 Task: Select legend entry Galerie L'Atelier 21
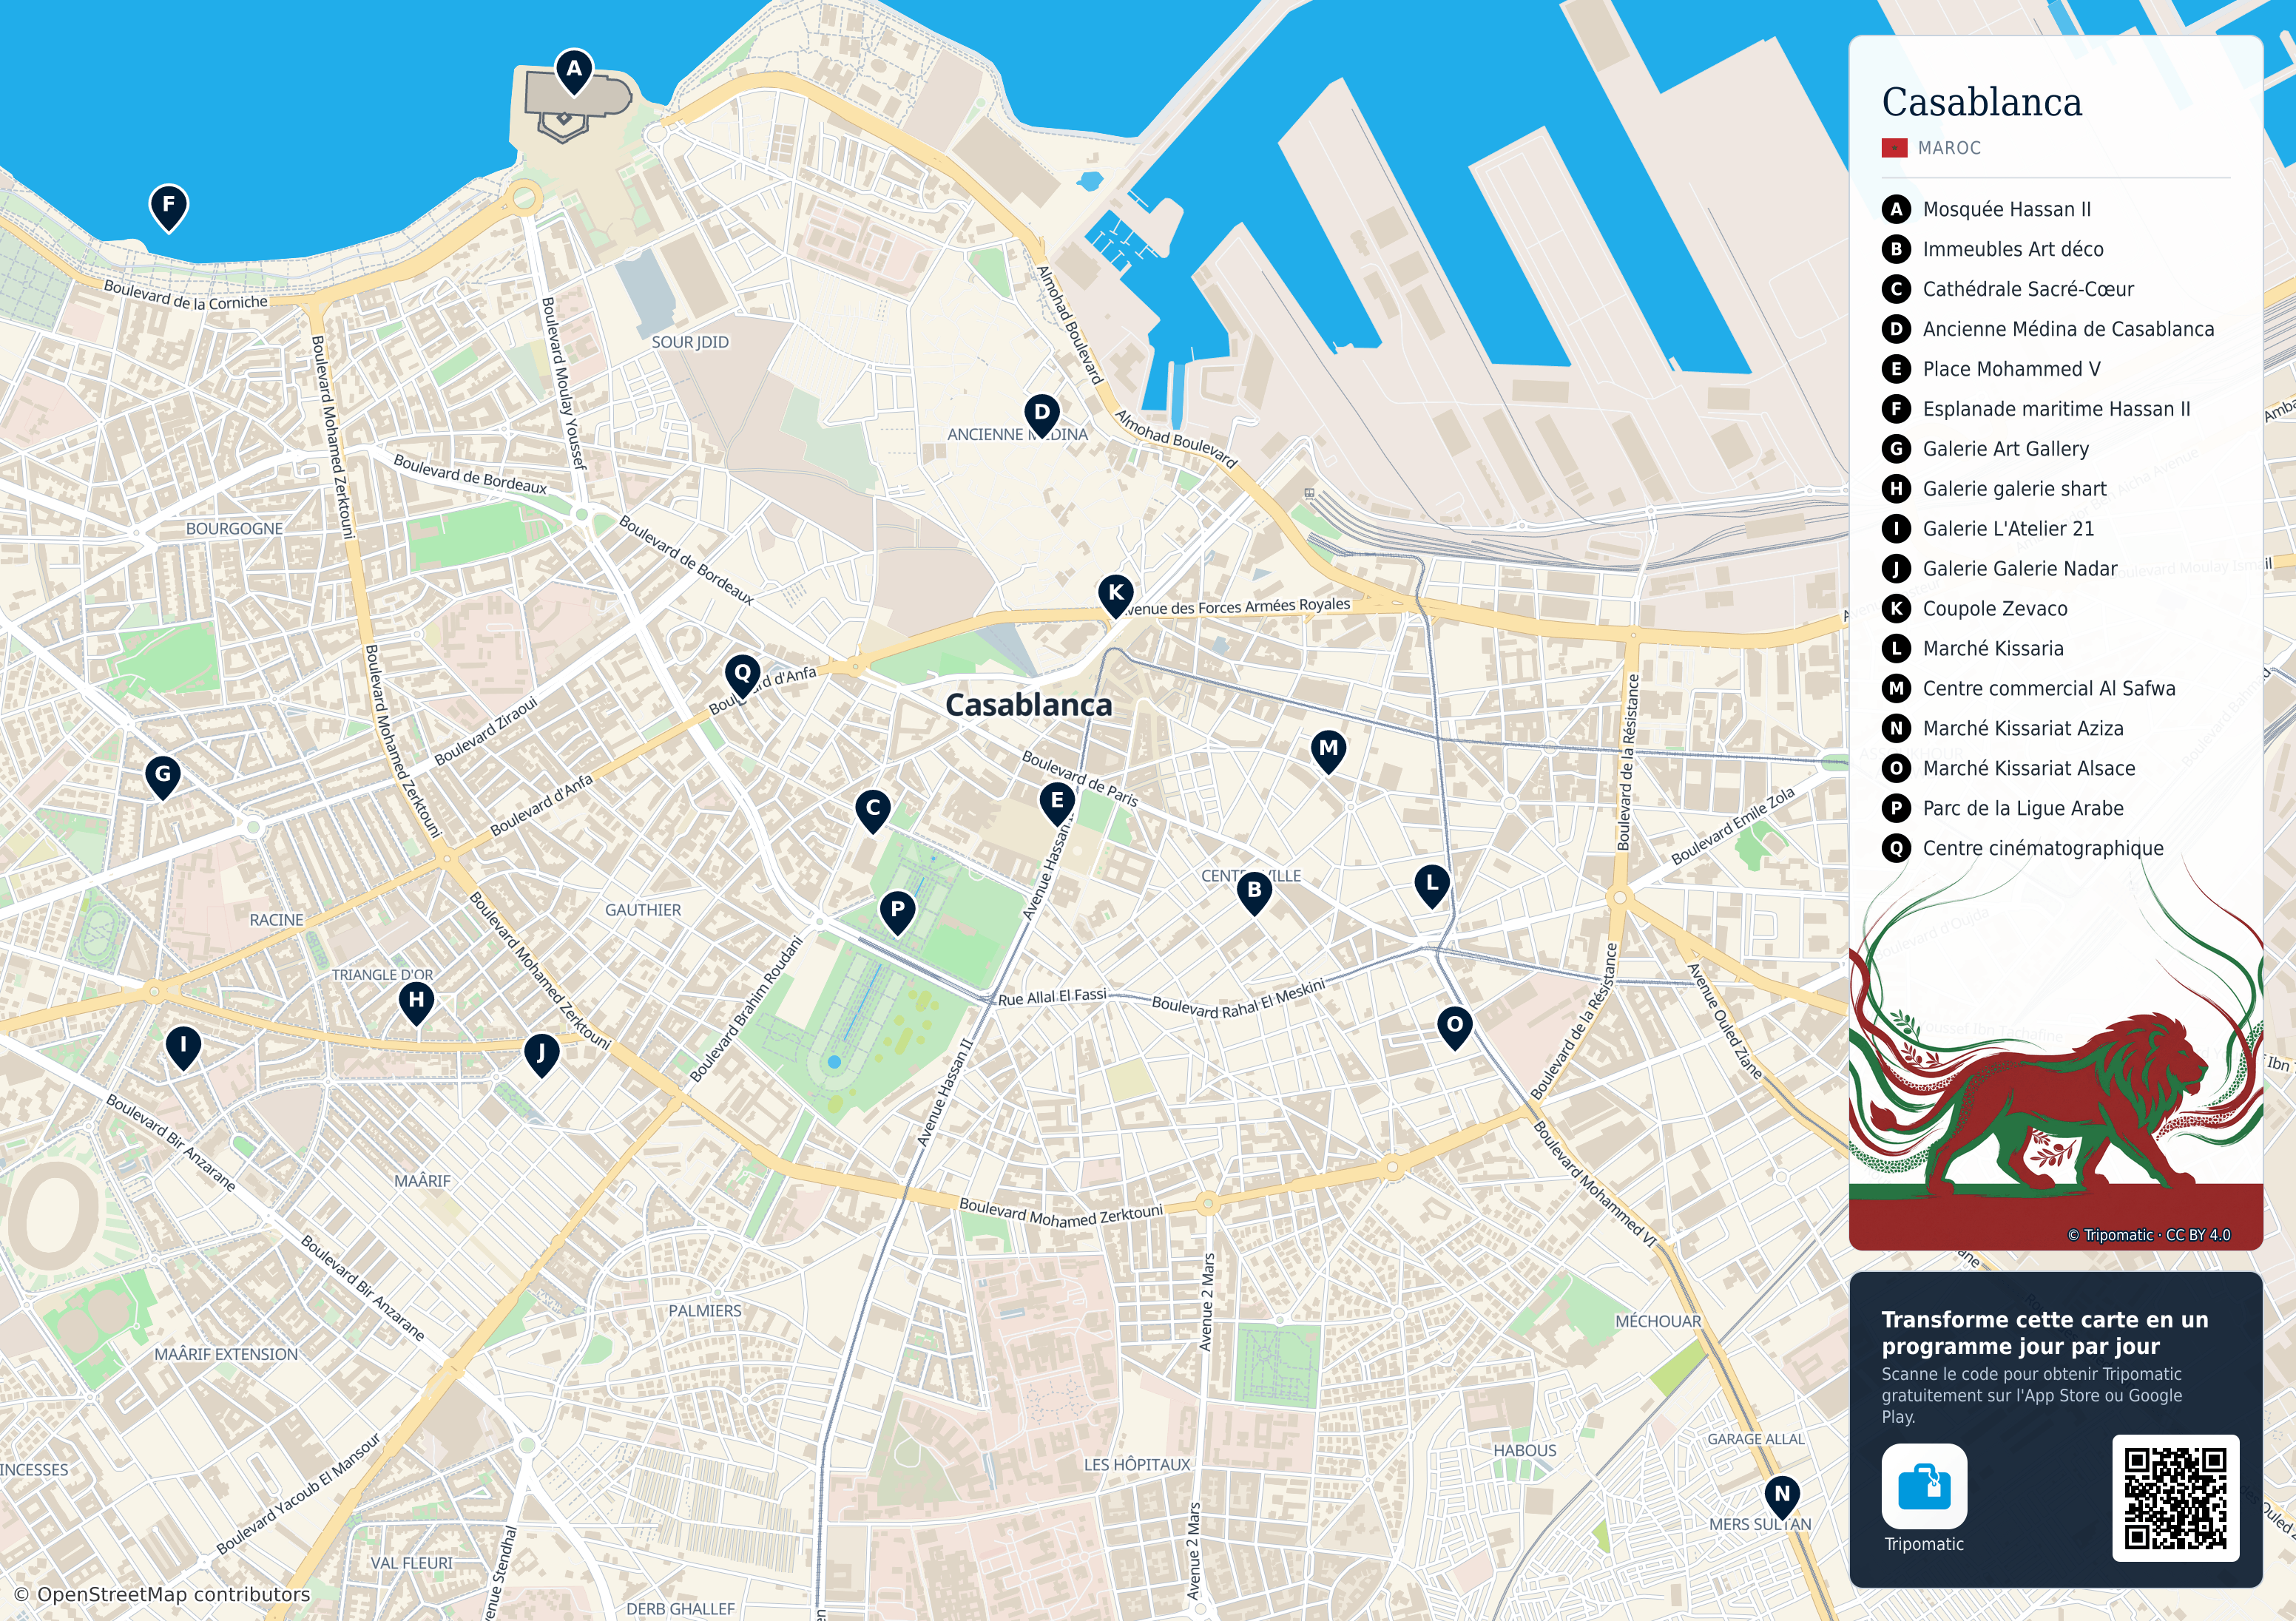[1988, 529]
